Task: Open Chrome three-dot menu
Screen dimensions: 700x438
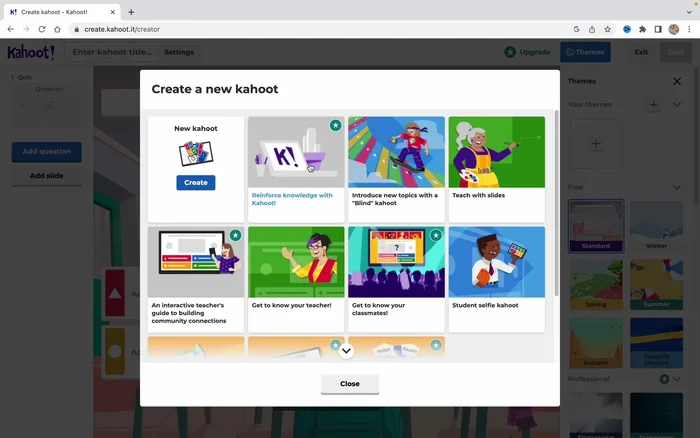Action: (x=690, y=30)
